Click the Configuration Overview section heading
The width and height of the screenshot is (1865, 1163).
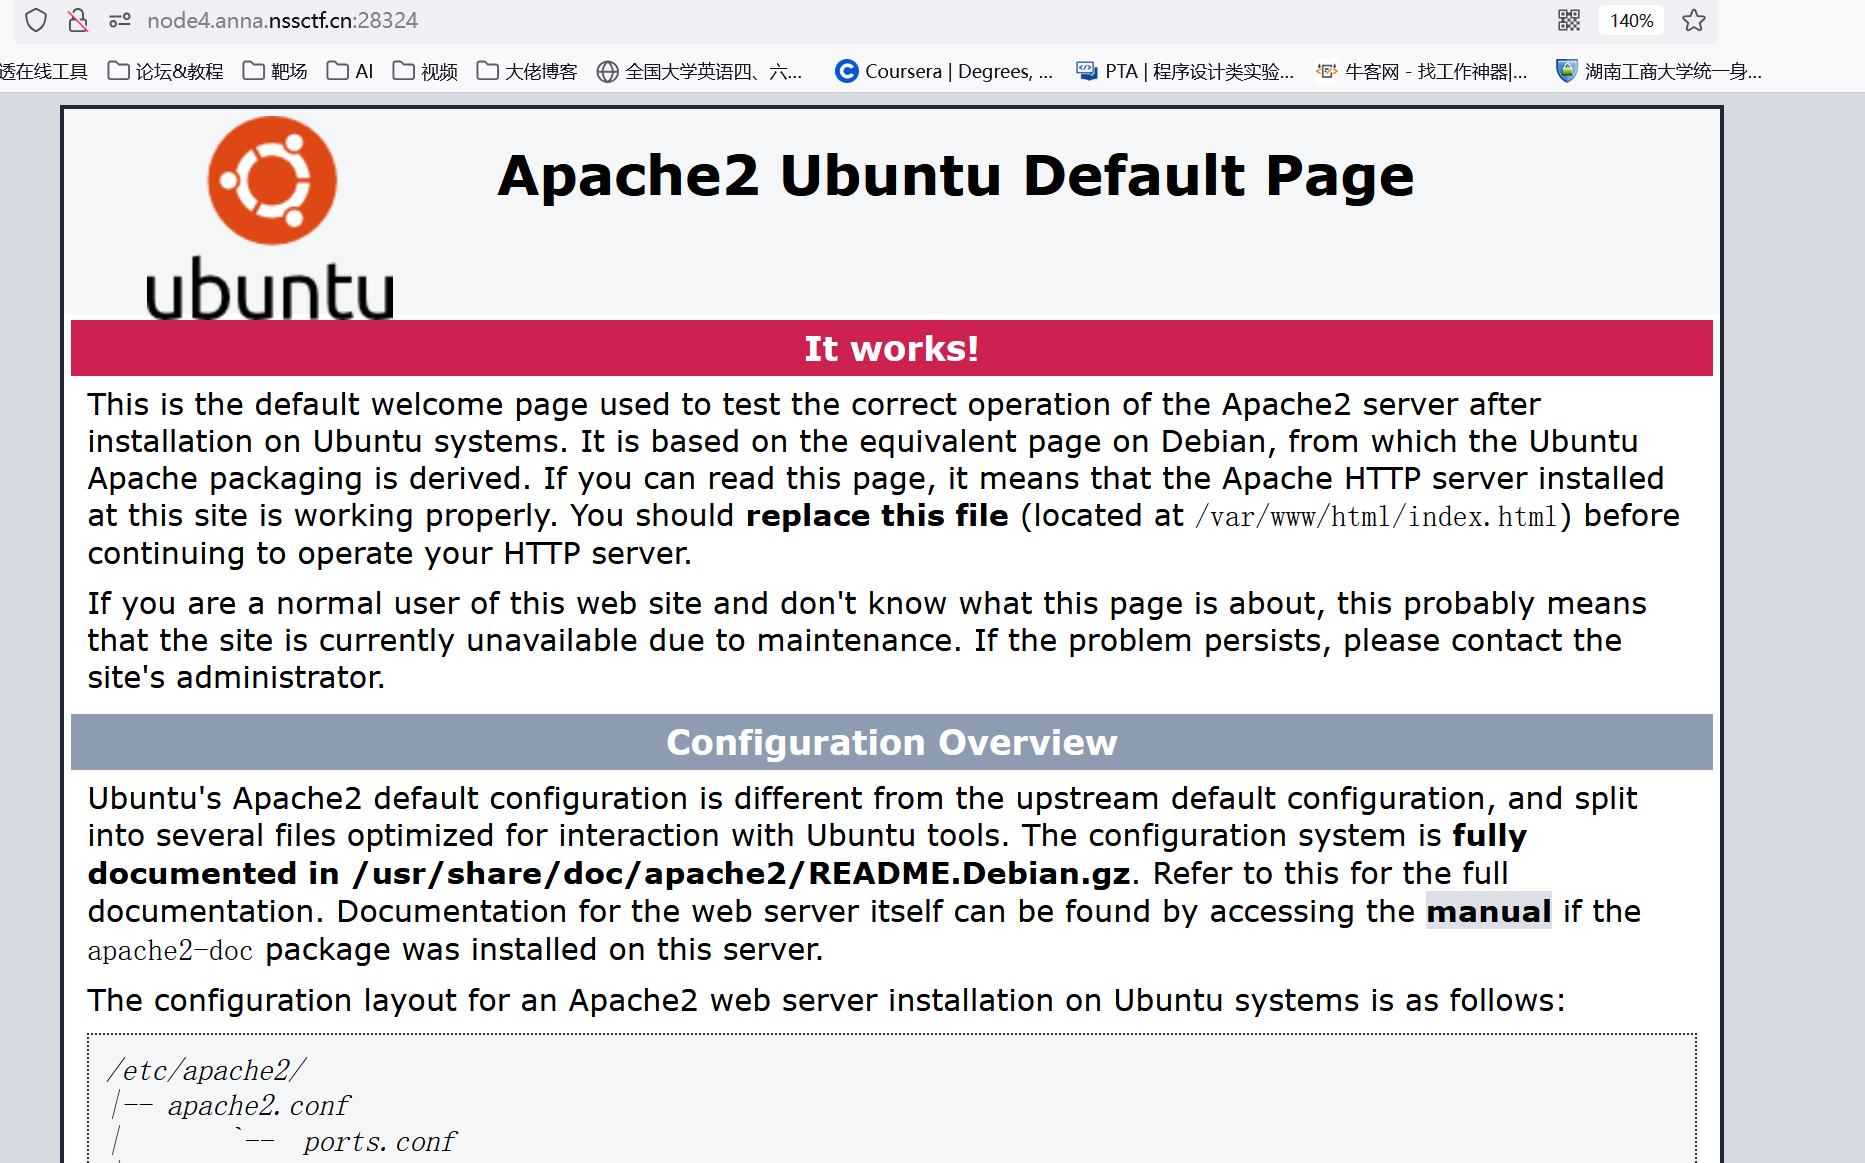pos(891,742)
